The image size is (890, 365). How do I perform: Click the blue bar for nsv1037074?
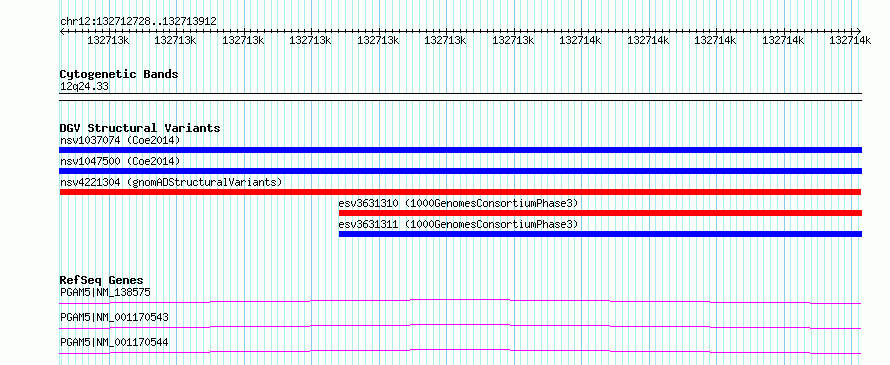(460, 150)
